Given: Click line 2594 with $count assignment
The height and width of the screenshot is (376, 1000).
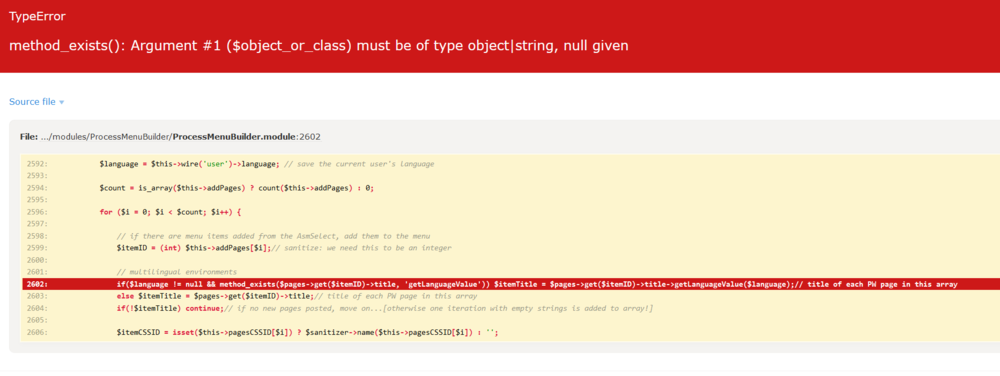Looking at the screenshot, I should click(236, 188).
